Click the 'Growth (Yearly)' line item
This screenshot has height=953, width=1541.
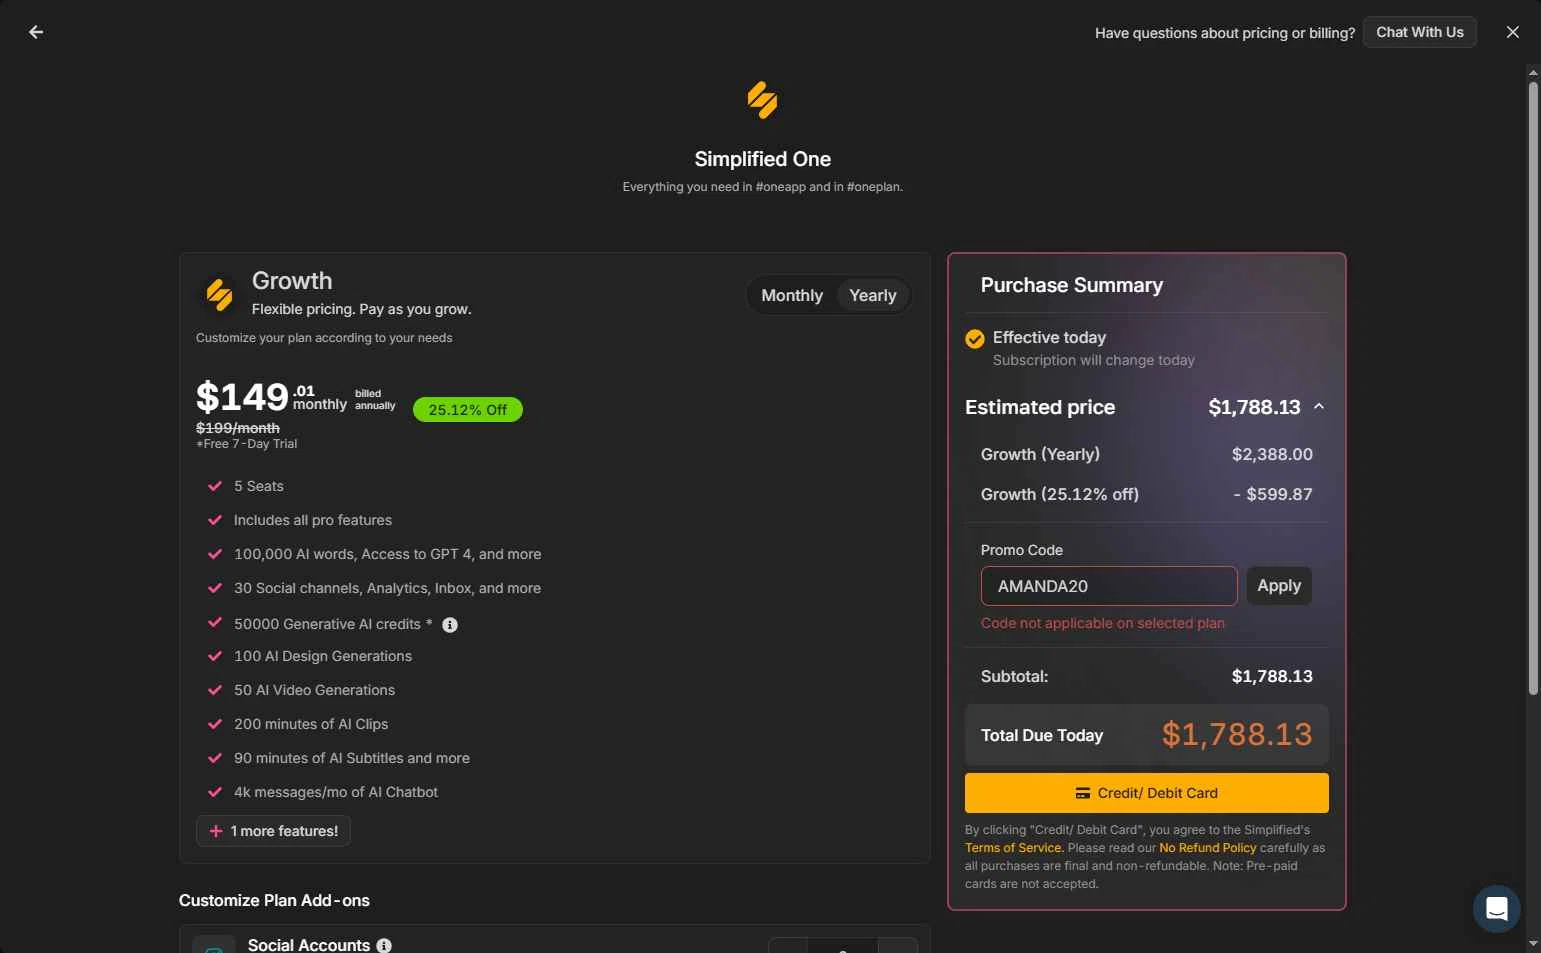point(1040,454)
